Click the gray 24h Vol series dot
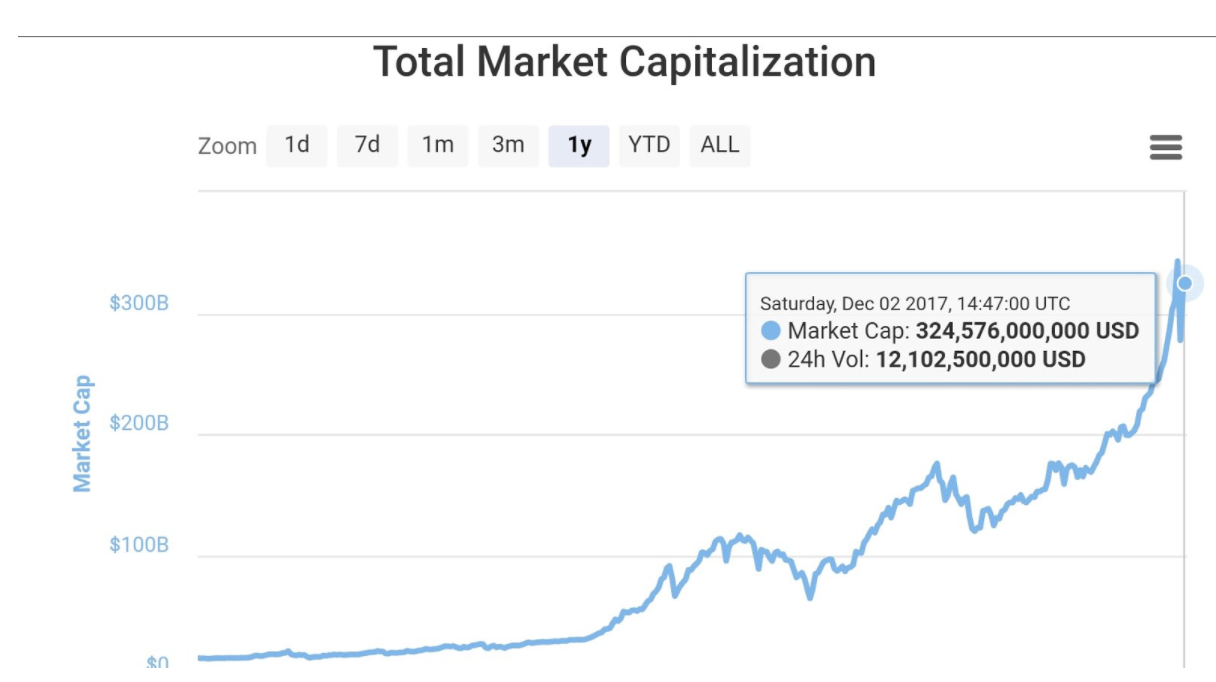 tap(770, 359)
